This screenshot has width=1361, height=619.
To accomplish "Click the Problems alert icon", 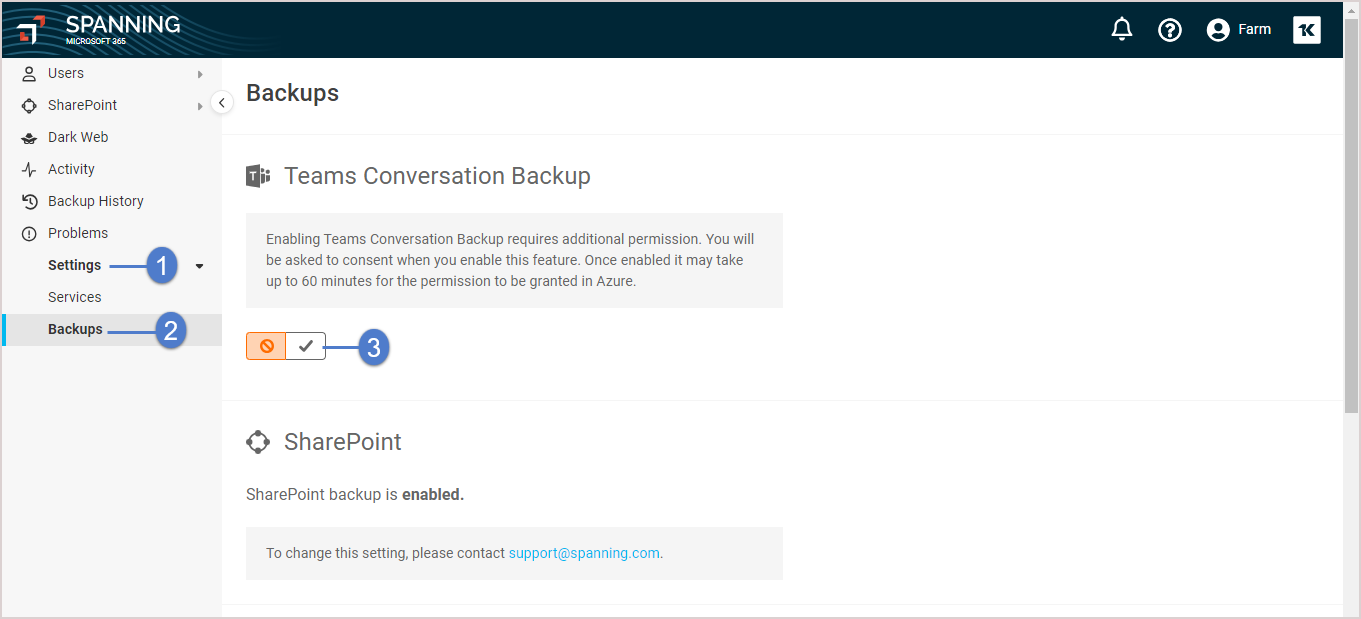I will click(29, 233).
